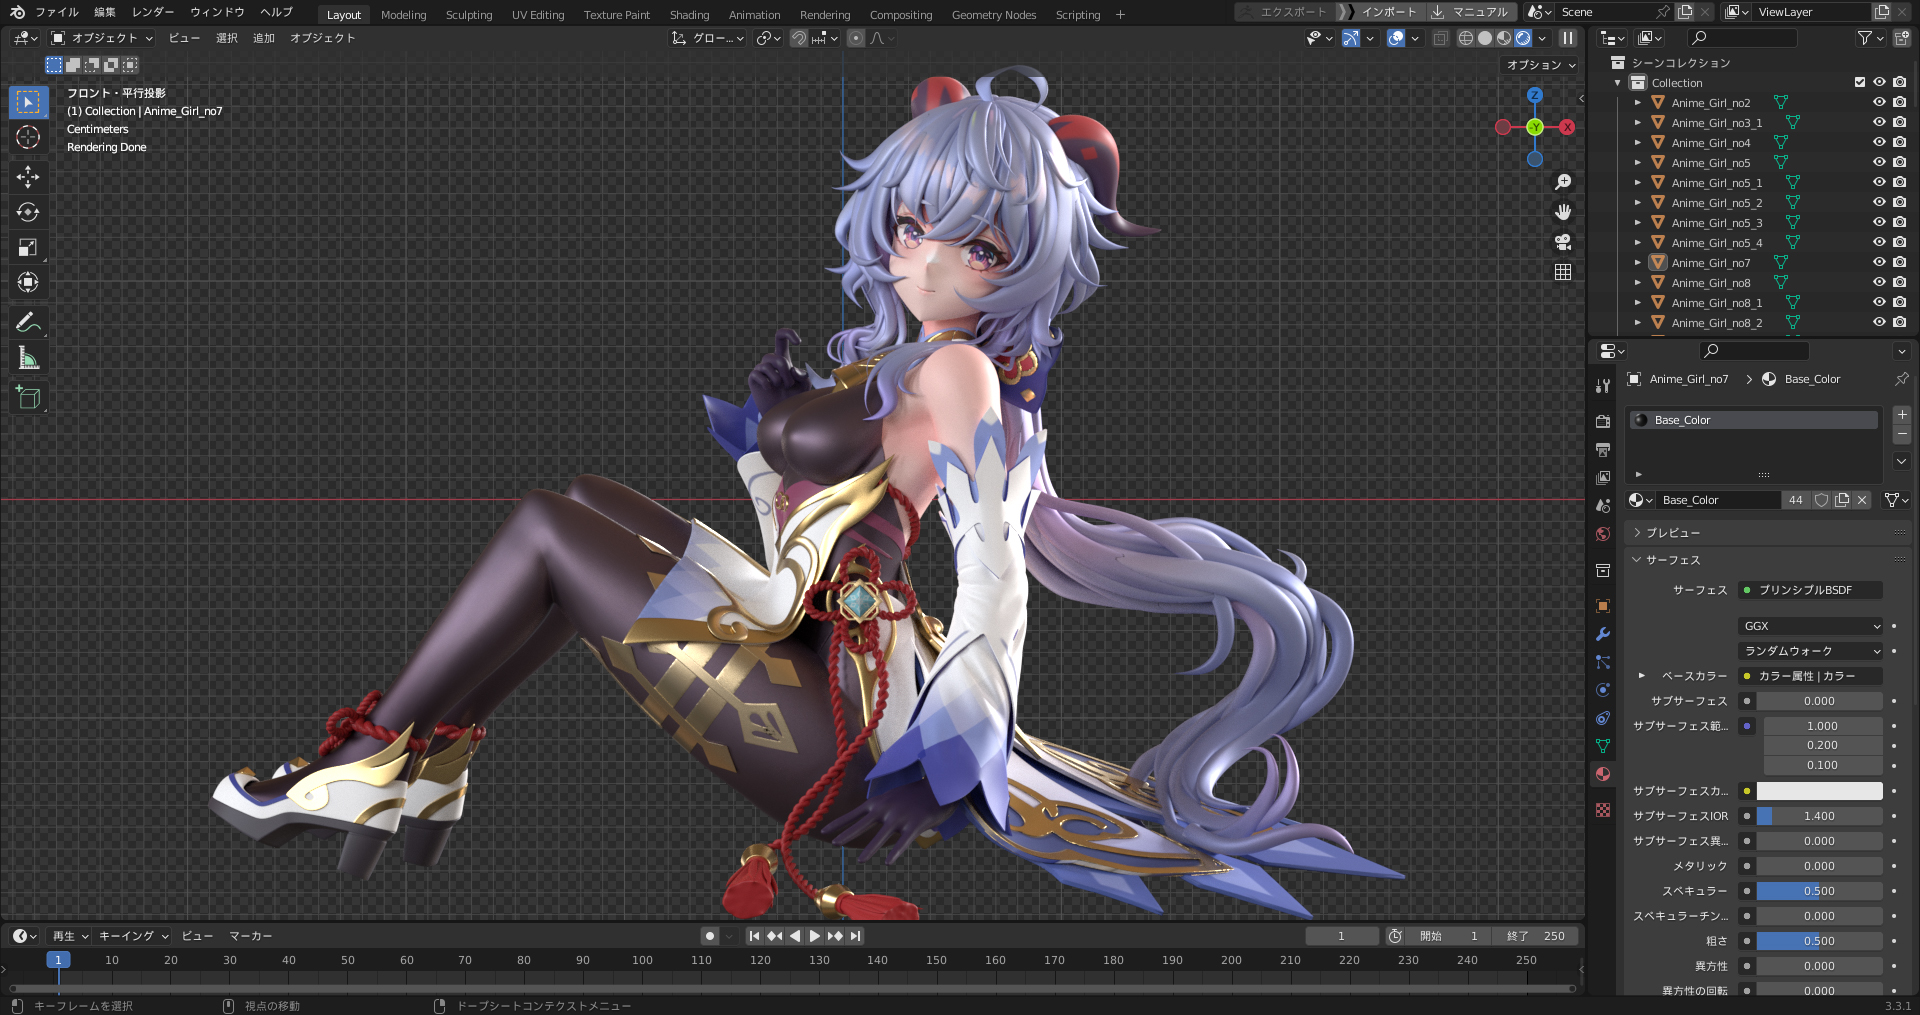Screen dimensions: 1920x1015
Task: Open the レンダー menu
Action: [153, 12]
